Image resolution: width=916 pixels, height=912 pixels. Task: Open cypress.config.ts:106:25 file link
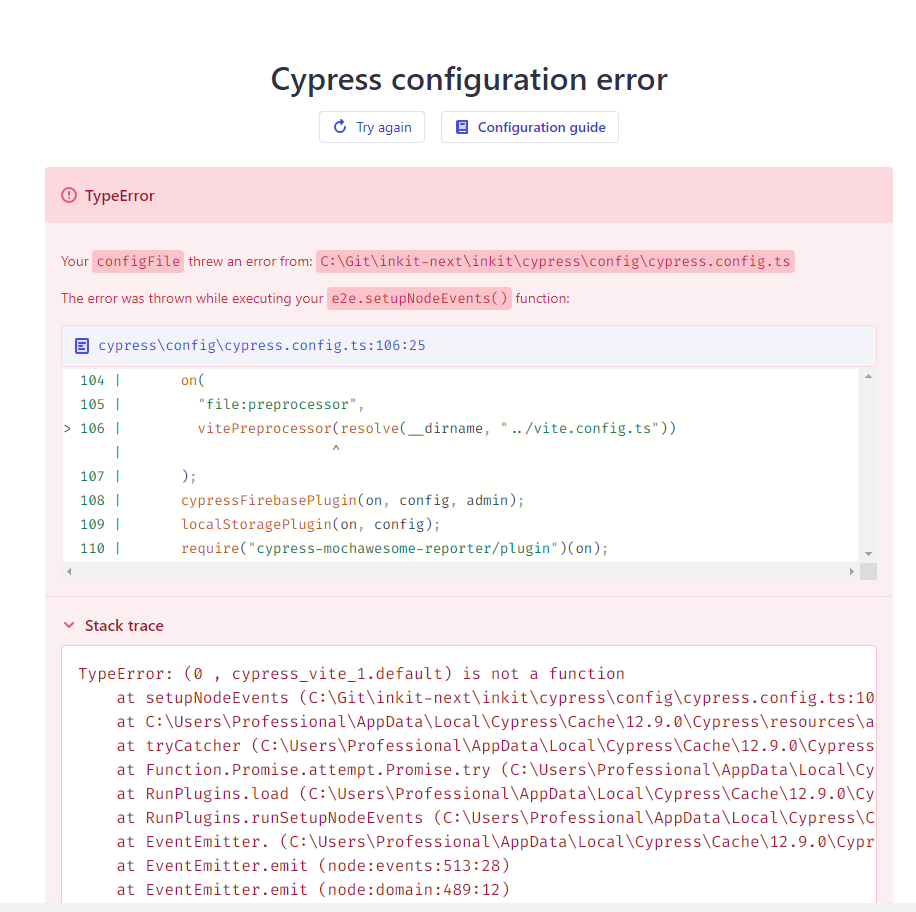tap(262, 345)
